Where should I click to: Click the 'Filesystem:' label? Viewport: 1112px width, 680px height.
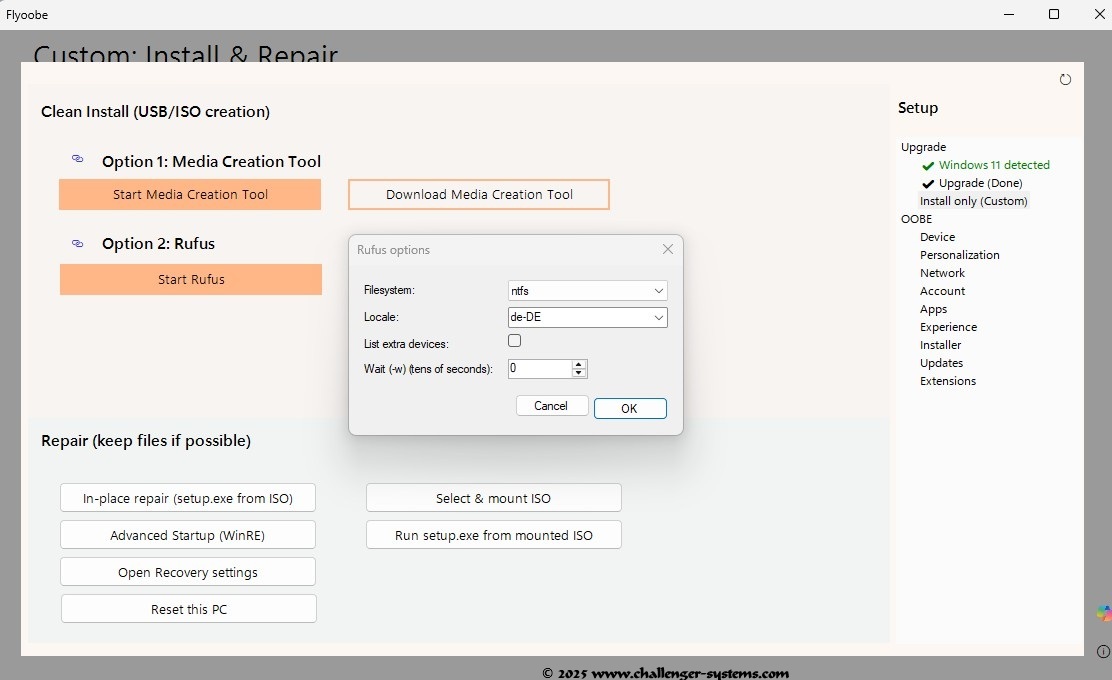[x=389, y=290]
